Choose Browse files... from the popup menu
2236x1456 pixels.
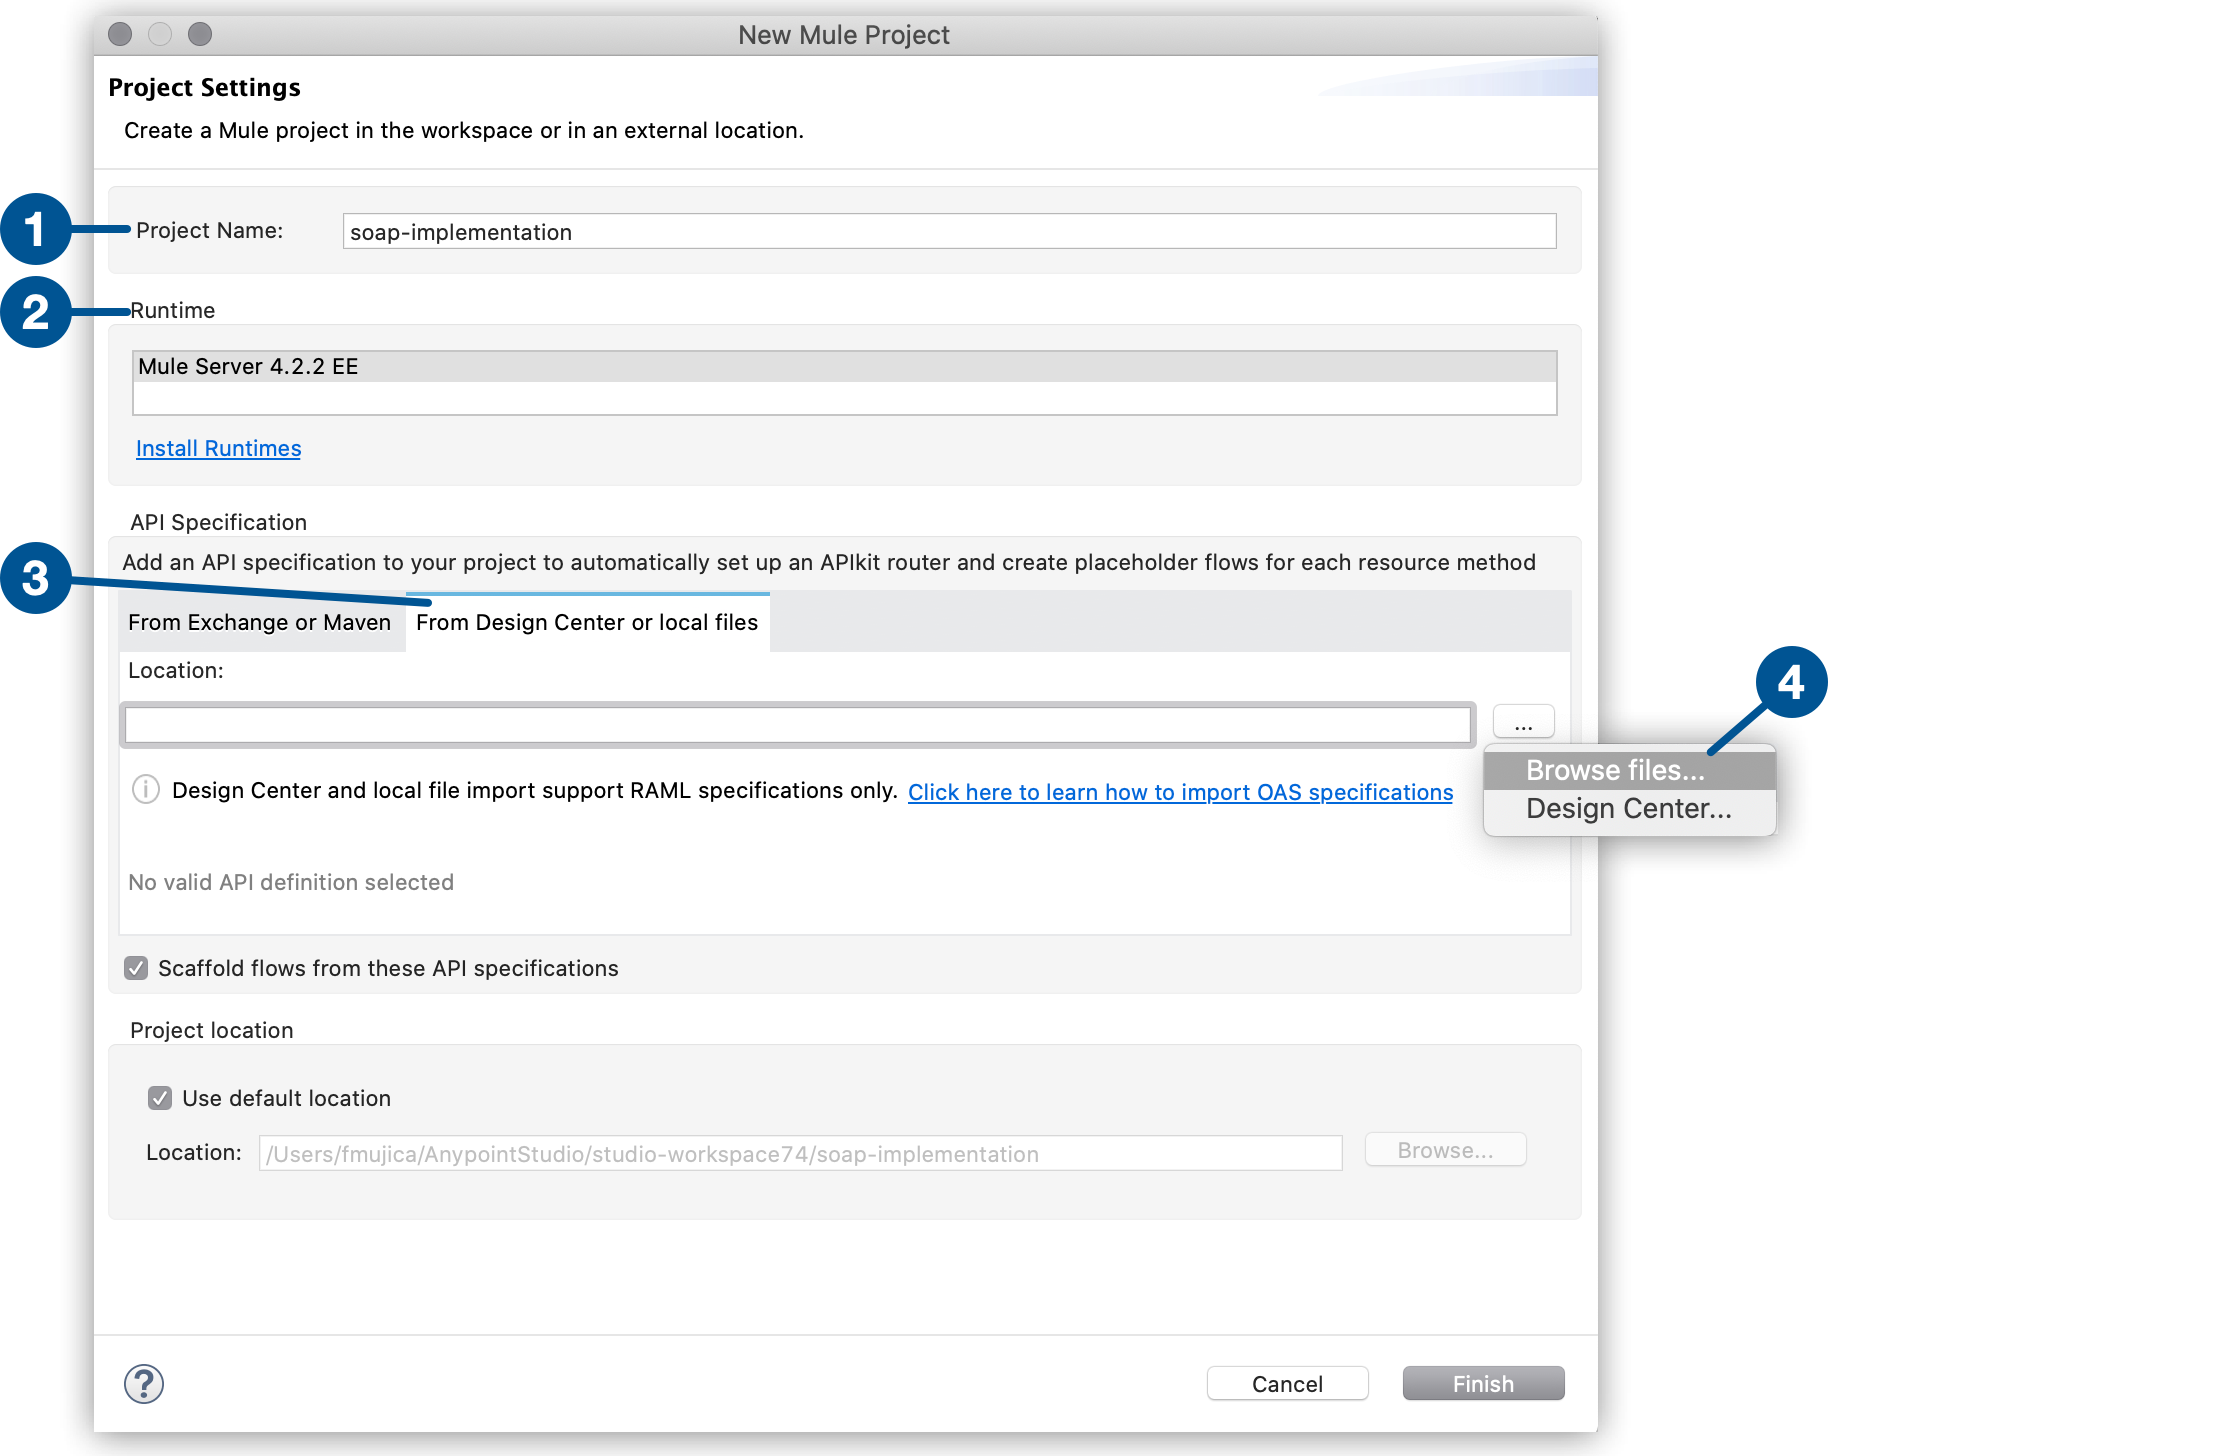(1630, 770)
